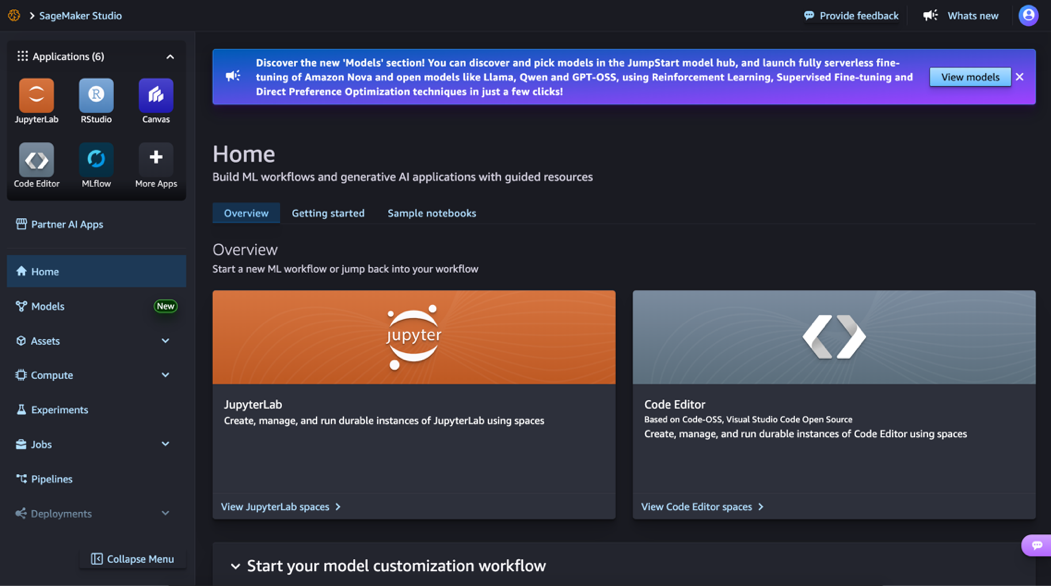
Task: Dismiss the Models announcement banner
Action: coord(1019,77)
